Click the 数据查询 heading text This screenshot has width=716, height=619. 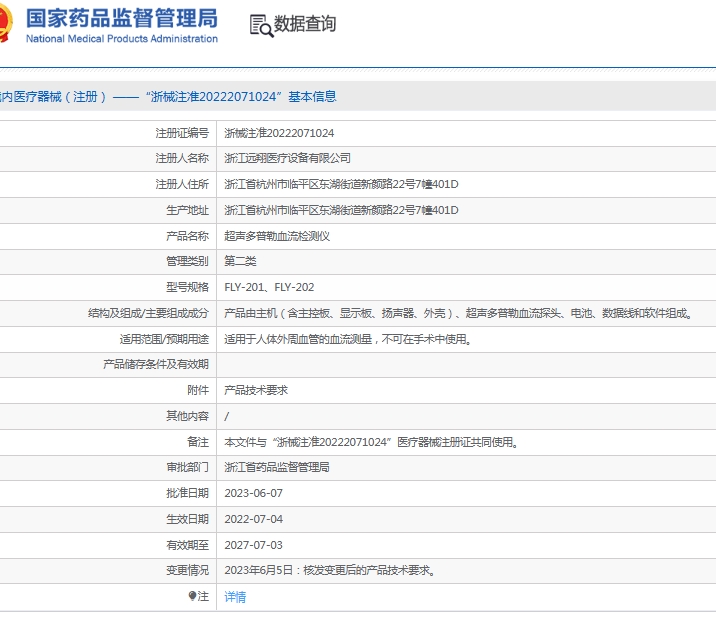(x=305, y=24)
